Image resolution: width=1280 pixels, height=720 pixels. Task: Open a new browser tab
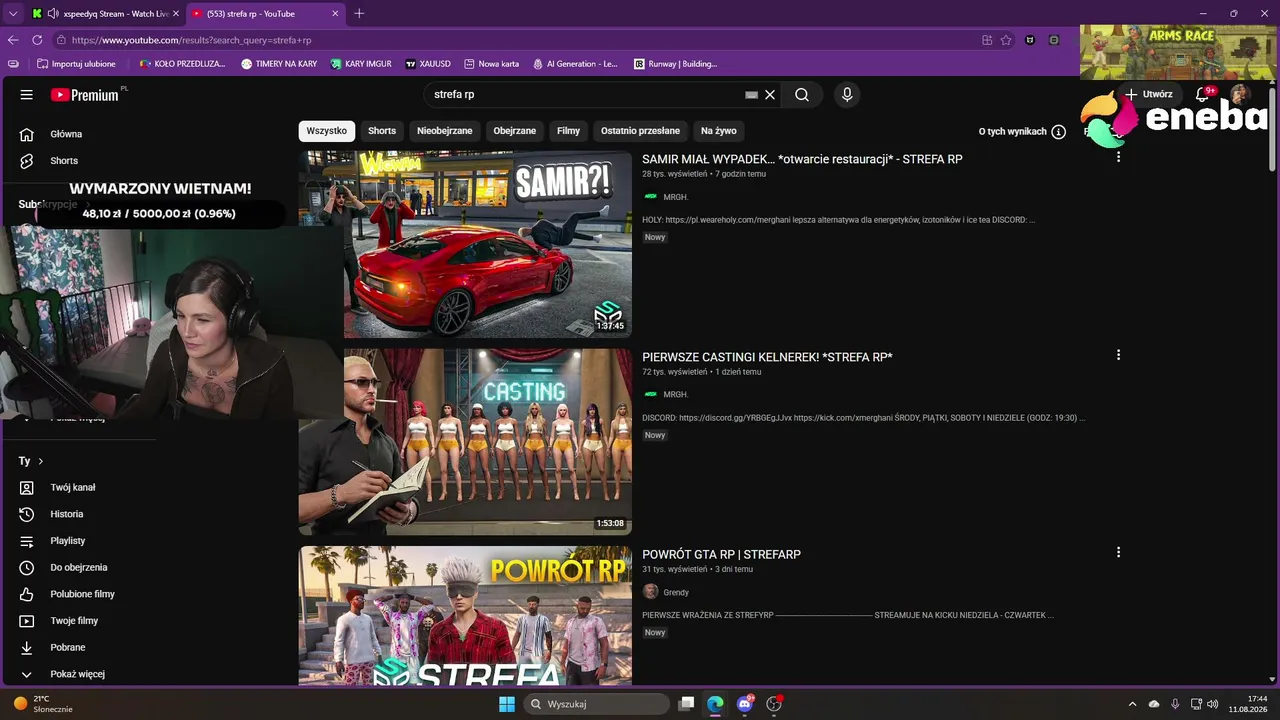[x=359, y=13]
